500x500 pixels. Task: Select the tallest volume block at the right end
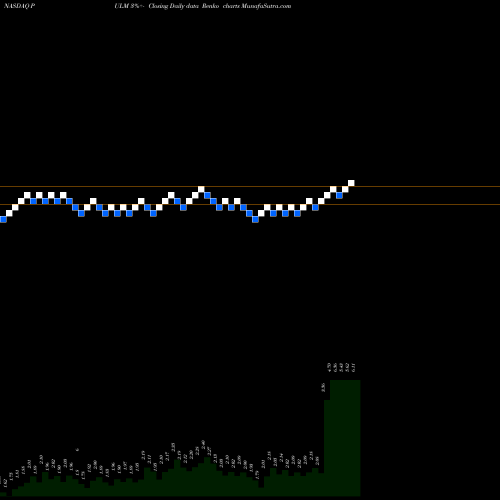pyautogui.click(x=345, y=438)
